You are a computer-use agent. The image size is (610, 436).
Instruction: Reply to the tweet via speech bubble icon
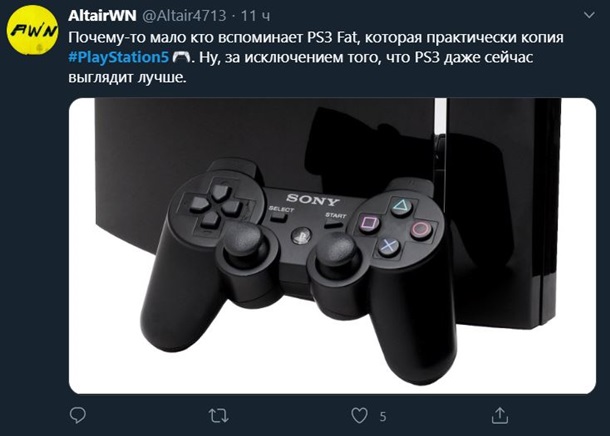[x=77, y=415]
